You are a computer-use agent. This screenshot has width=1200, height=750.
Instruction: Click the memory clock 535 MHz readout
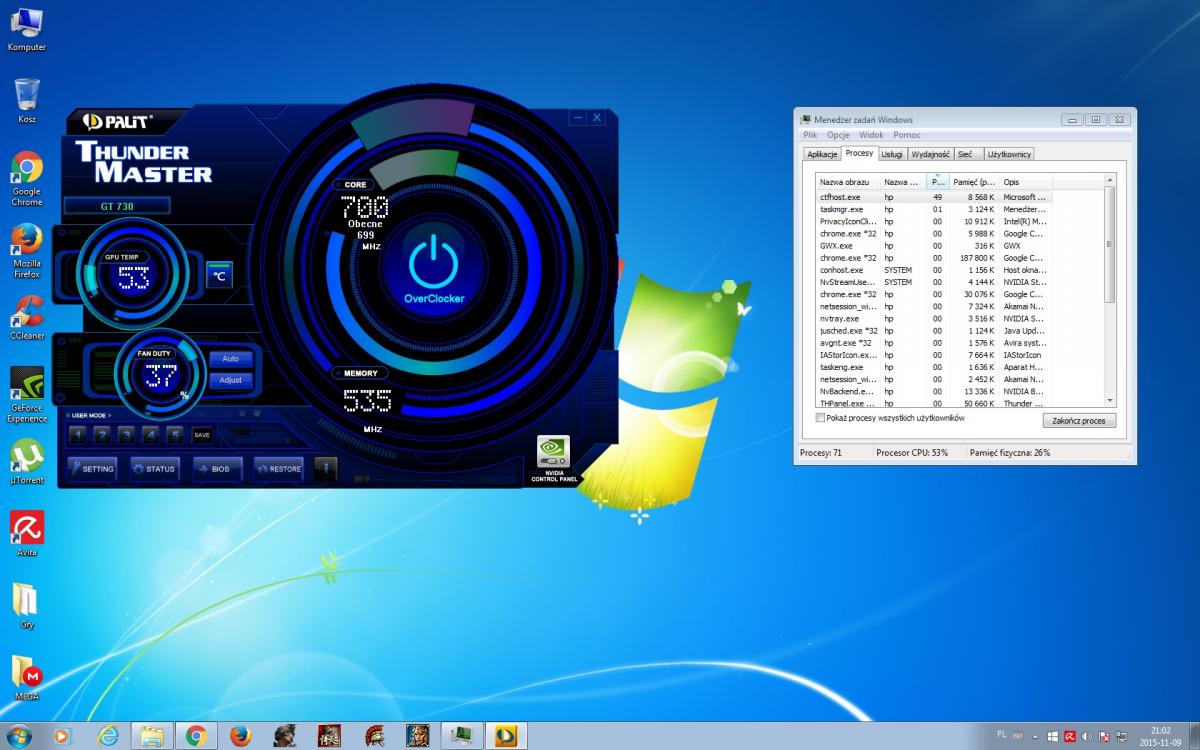366,401
